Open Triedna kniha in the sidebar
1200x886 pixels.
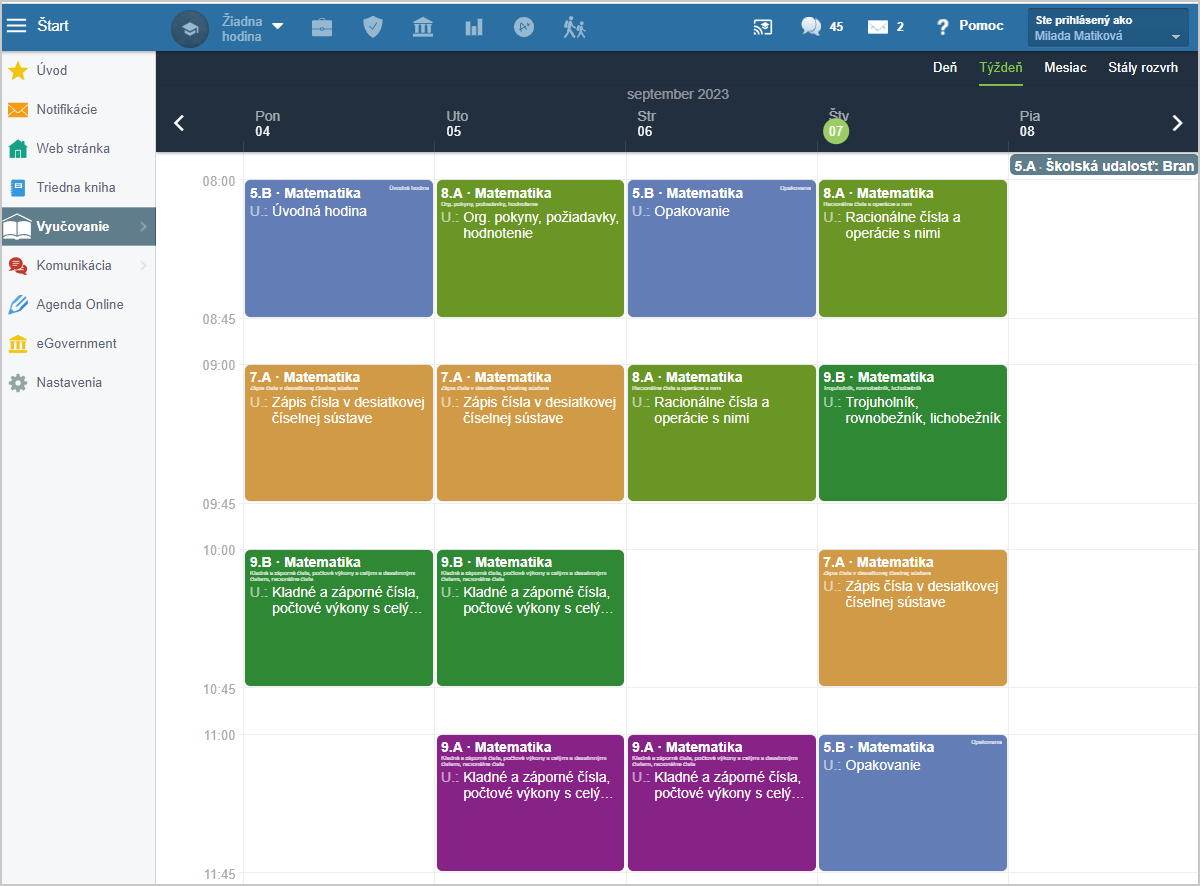[x=76, y=187]
